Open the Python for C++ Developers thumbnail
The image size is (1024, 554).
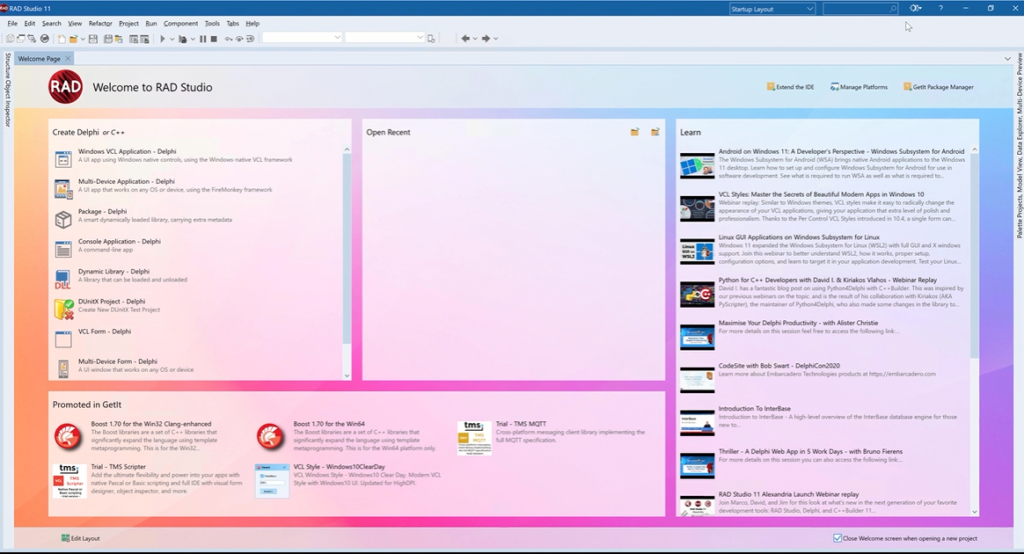pyautogui.click(x=697, y=294)
